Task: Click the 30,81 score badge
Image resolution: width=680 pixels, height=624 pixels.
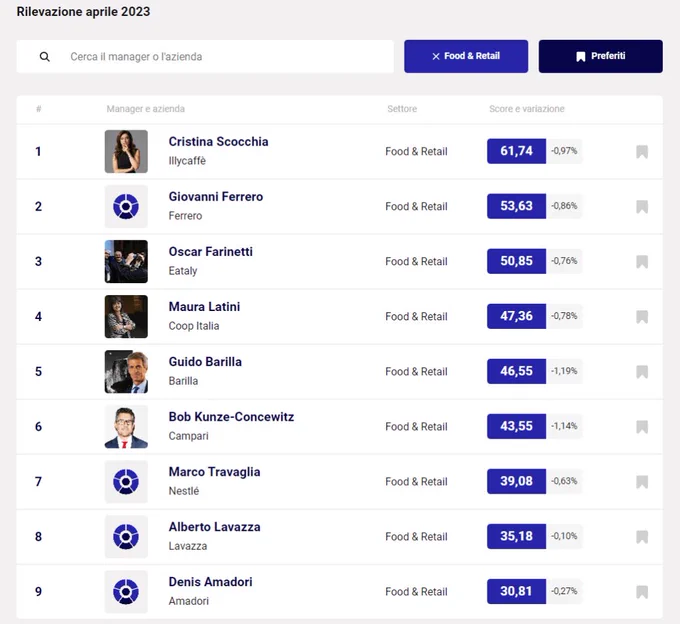Action: (x=516, y=591)
